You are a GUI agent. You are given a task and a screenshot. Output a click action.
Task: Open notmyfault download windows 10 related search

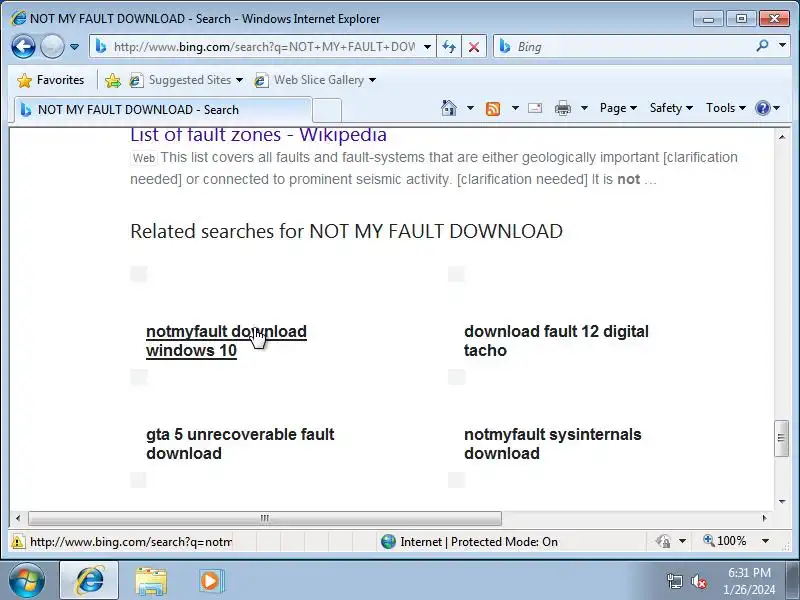(226, 341)
